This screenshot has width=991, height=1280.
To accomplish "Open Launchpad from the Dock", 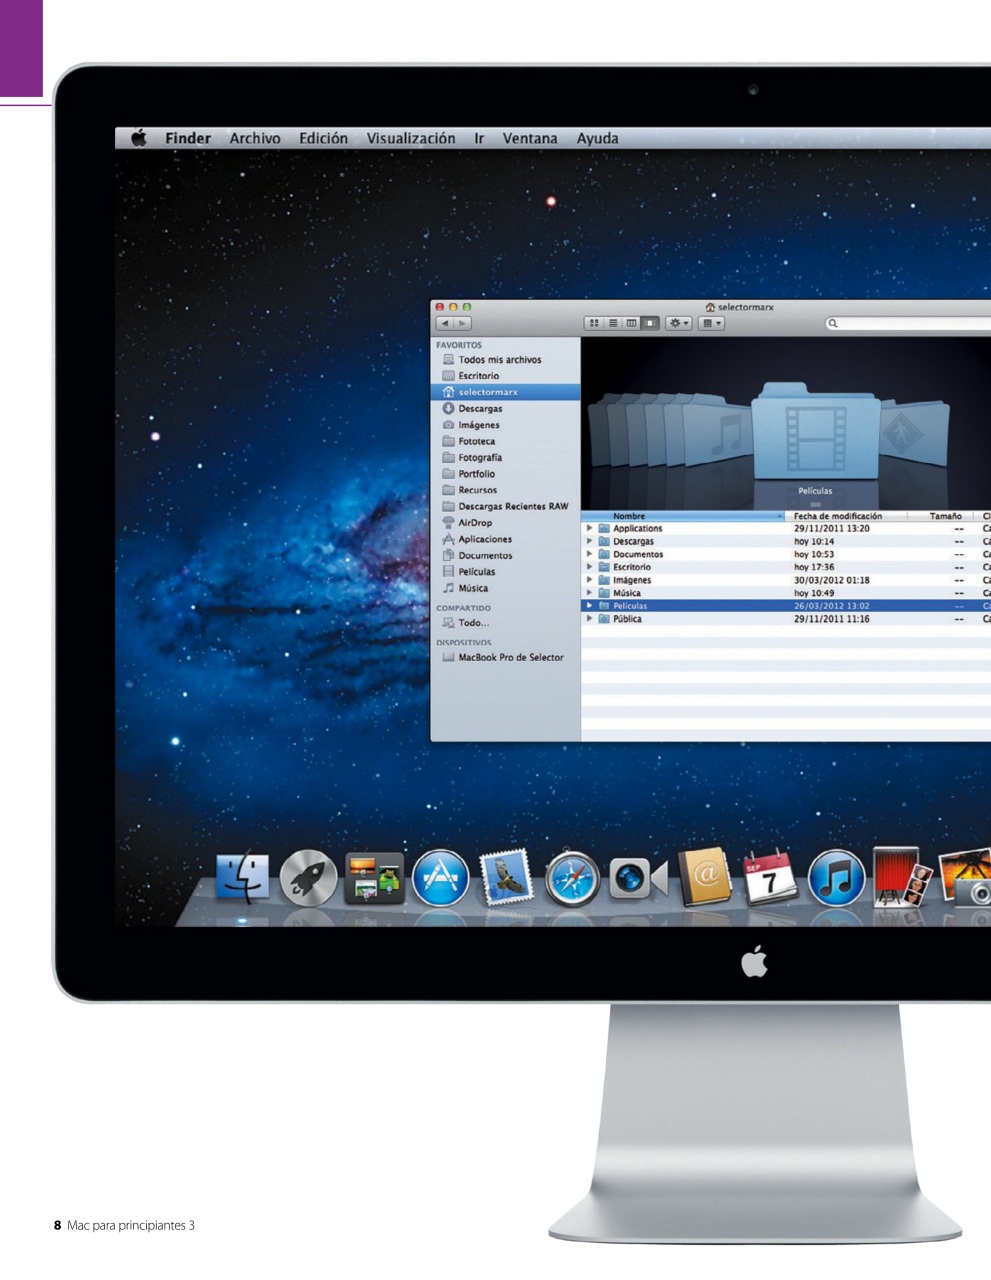I will click(308, 879).
